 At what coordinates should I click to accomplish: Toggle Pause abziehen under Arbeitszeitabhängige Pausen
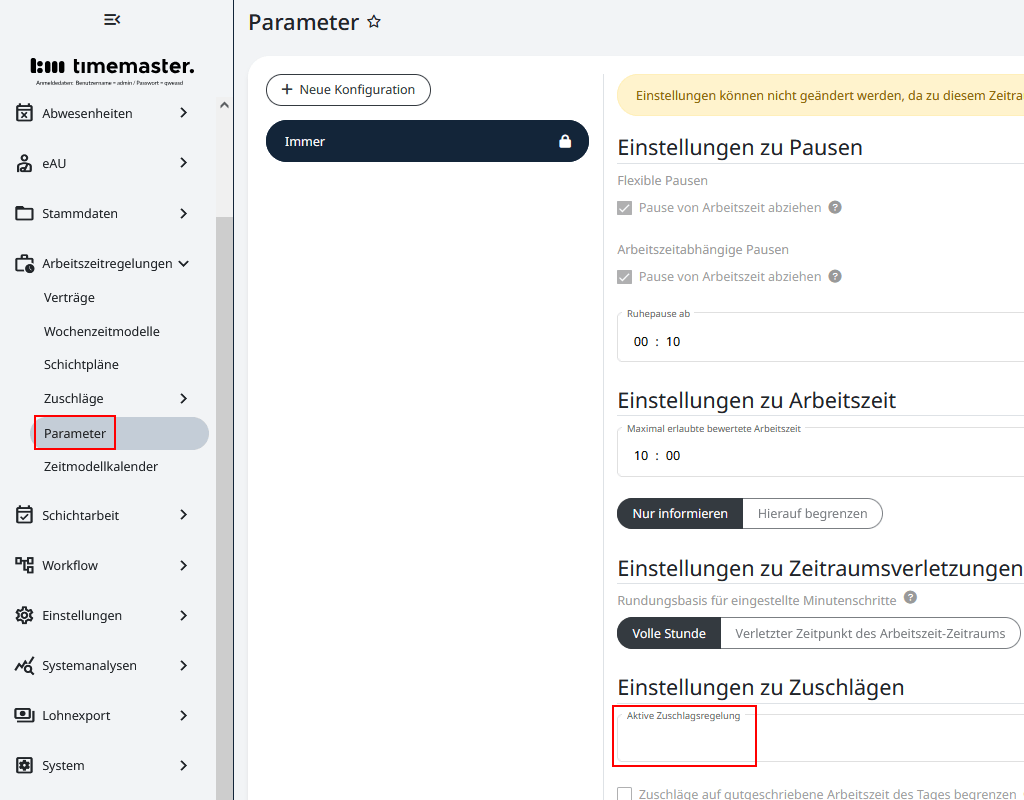coord(625,277)
